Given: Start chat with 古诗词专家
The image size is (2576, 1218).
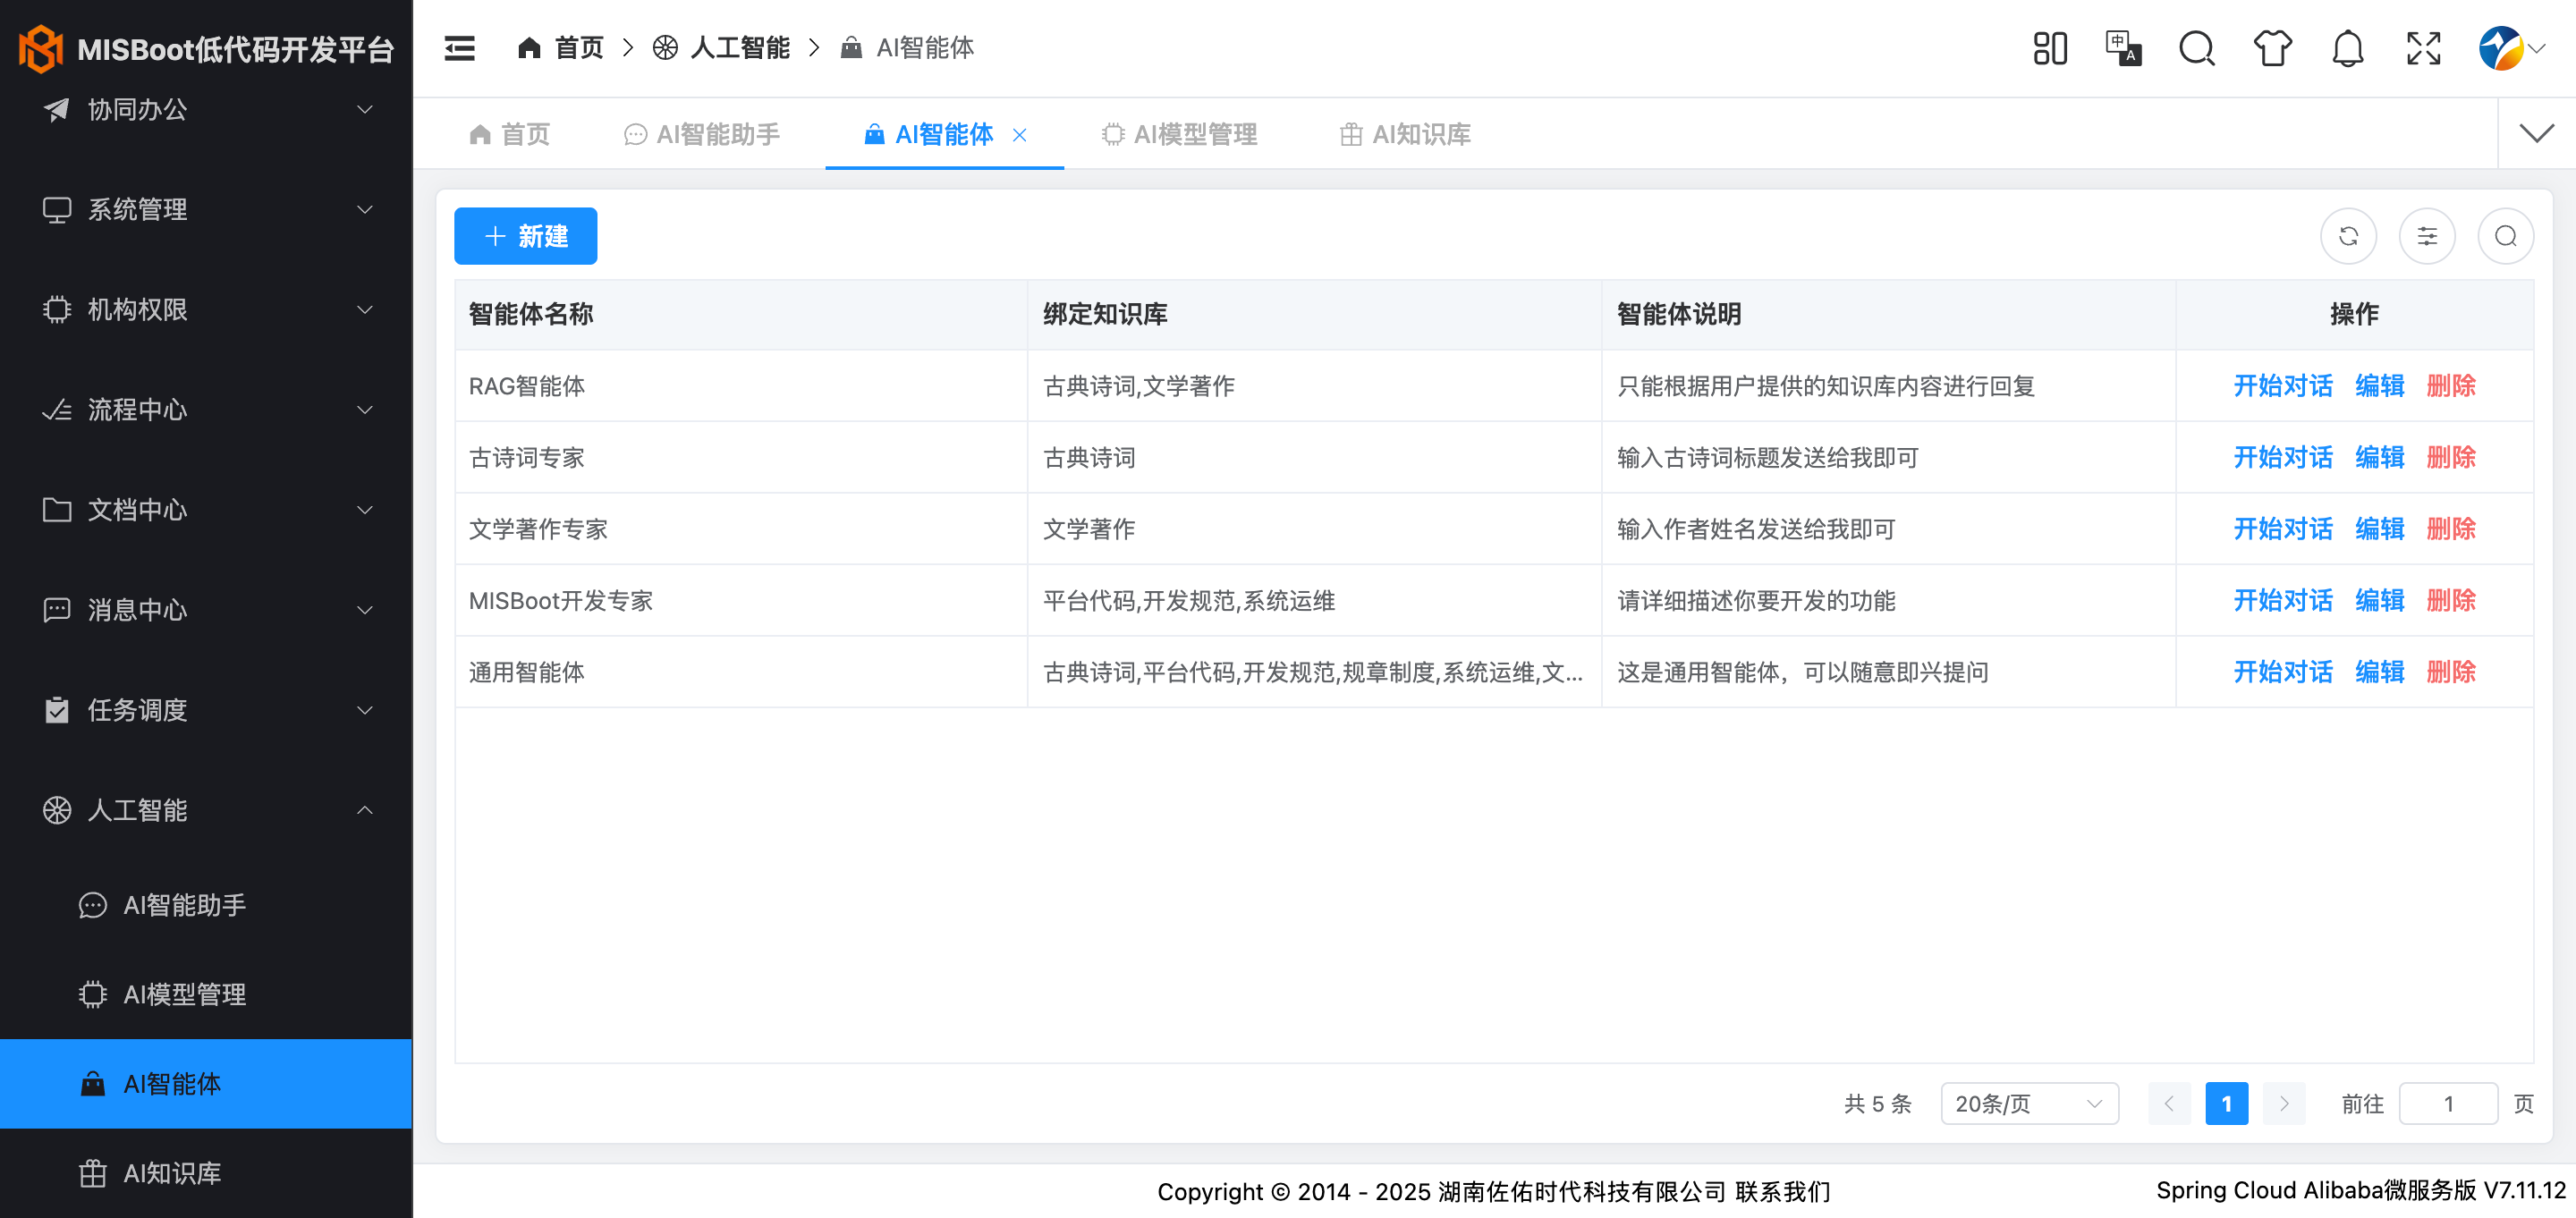Looking at the screenshot, I should coord(2283,457).
